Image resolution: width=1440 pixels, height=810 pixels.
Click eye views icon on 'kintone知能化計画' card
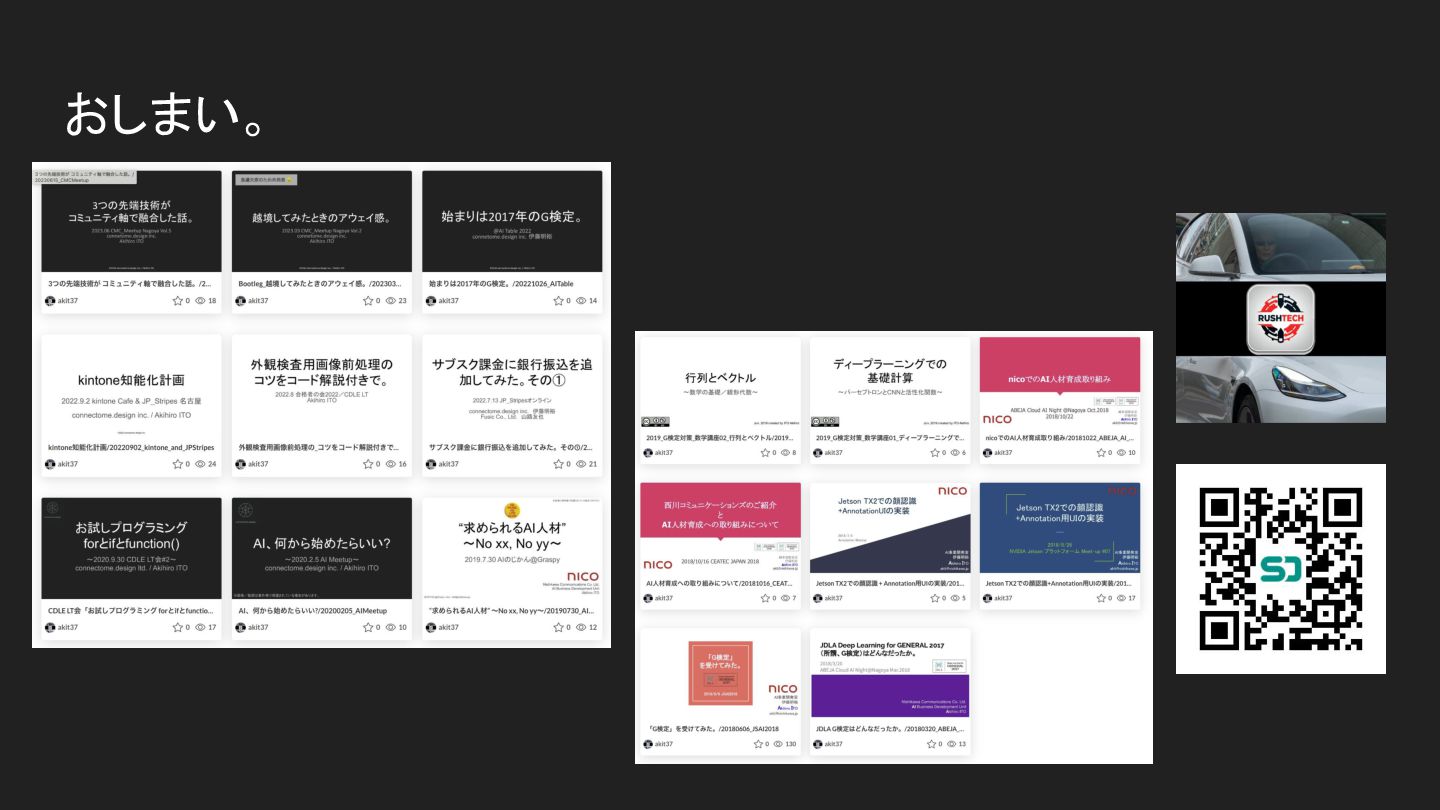pyautogui.click(x=200, y=464)
